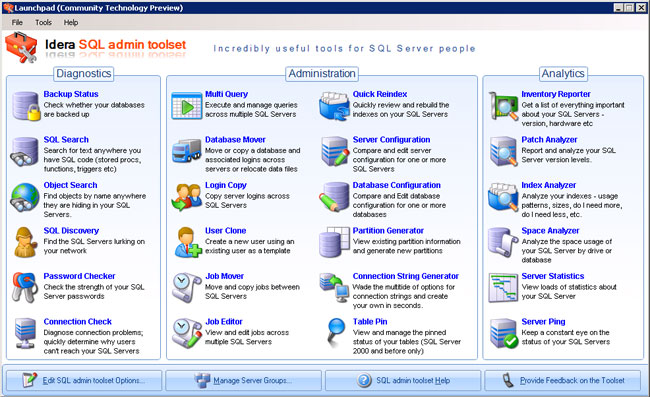
Task: Select the Partition Generator title link
Action: pyautogui.click(x=388, y=230)
